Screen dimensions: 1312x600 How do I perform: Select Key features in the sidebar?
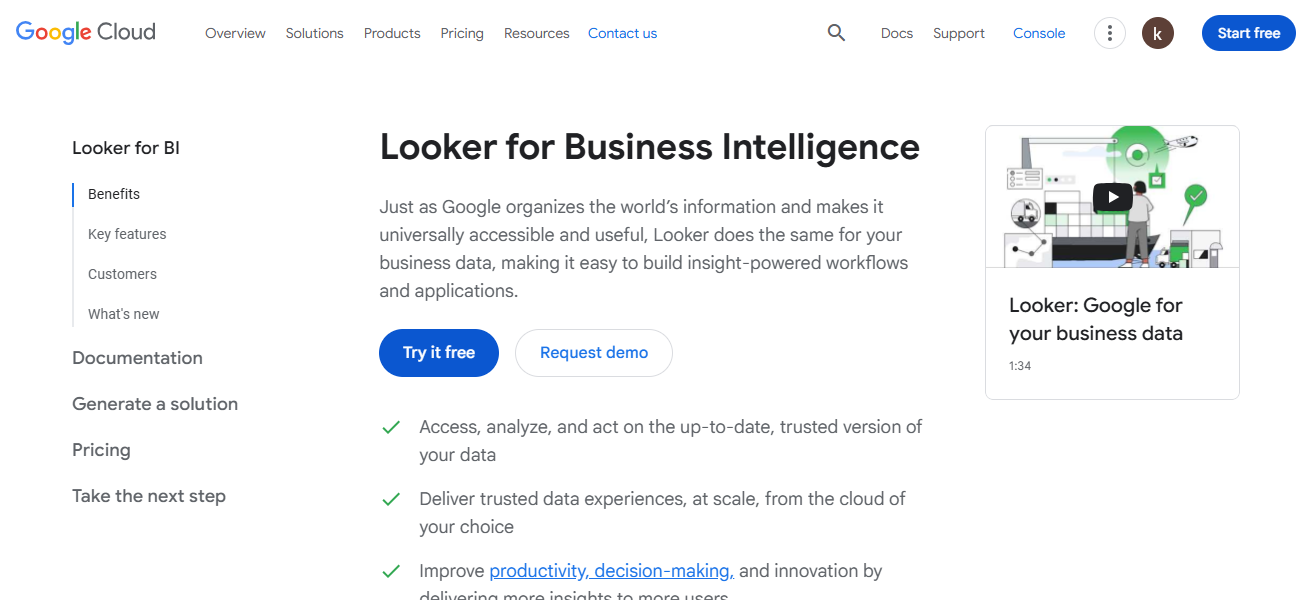[127, 233]
